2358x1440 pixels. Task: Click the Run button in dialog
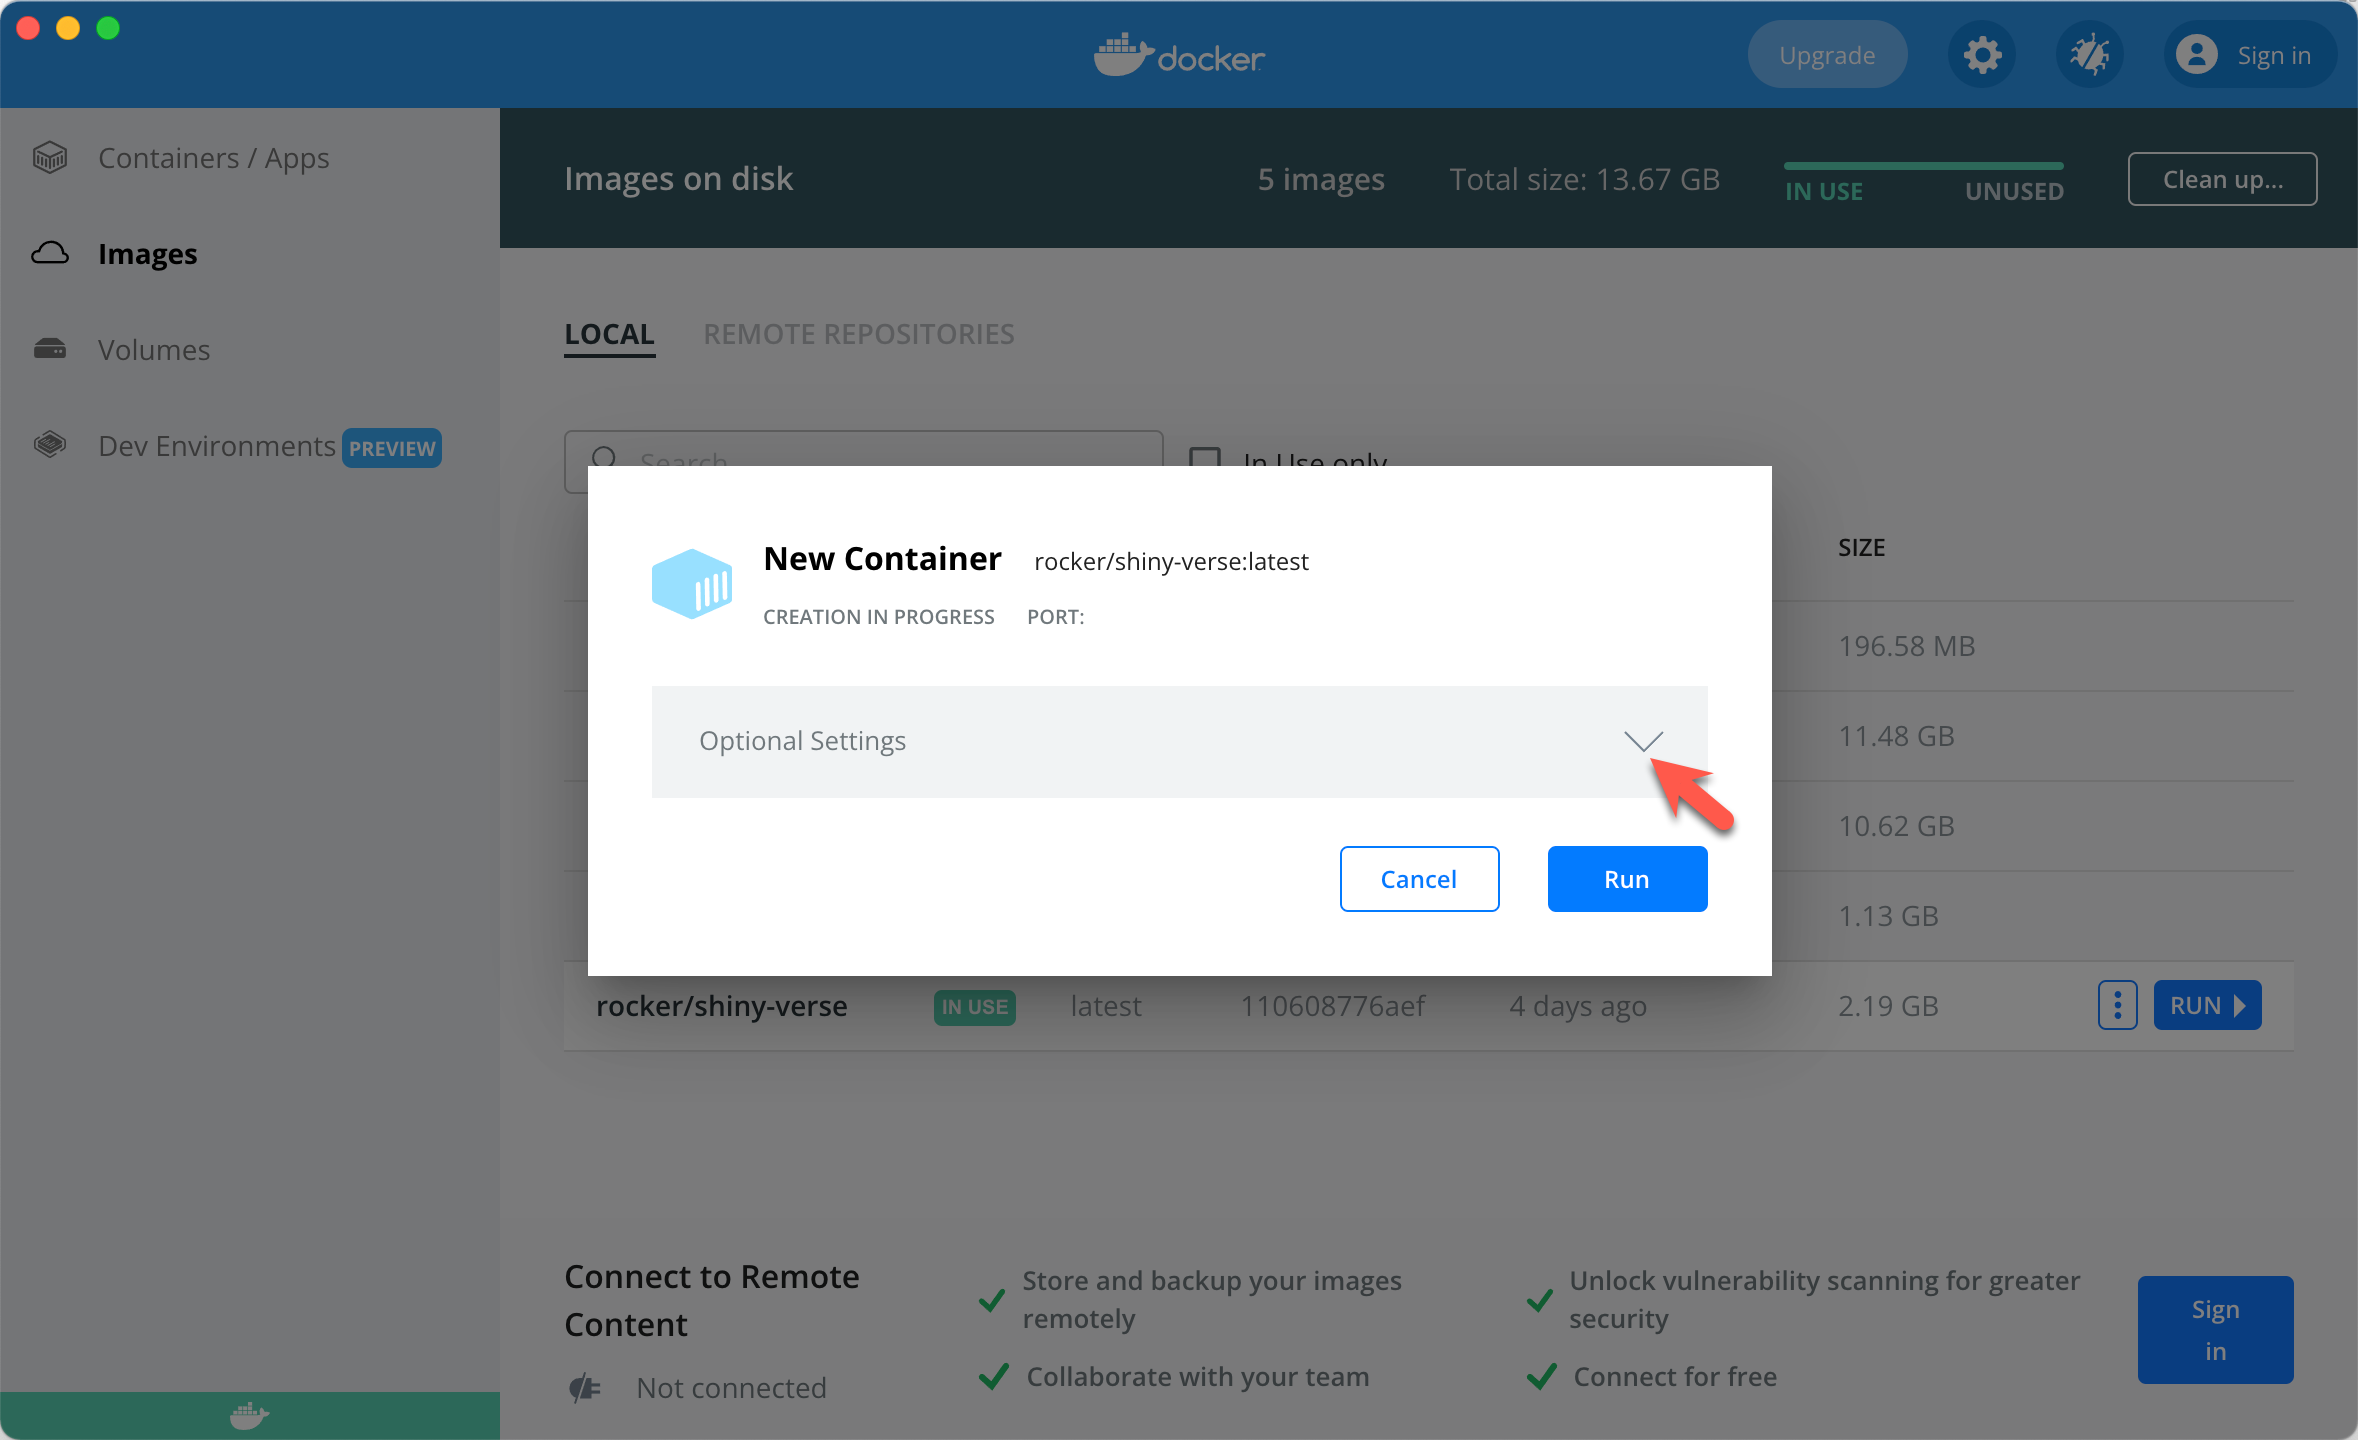pyautogui.click(x=1627, y=879)
